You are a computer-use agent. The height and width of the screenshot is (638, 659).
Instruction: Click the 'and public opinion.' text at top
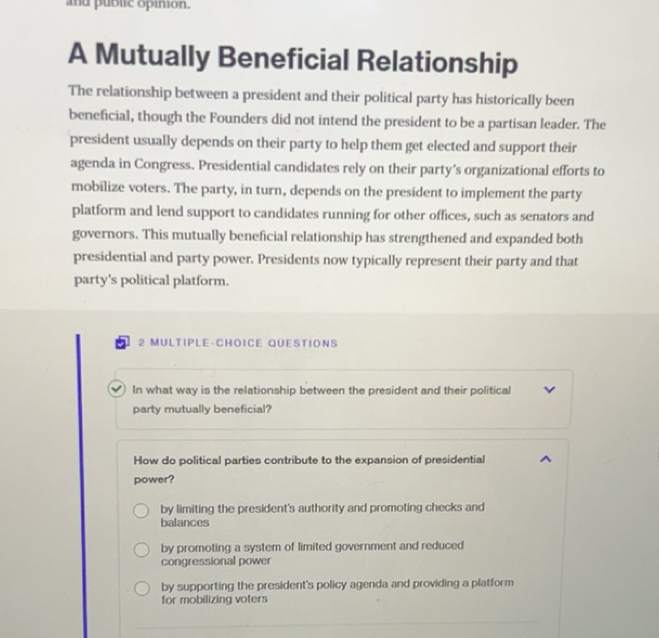coord(125,5)
